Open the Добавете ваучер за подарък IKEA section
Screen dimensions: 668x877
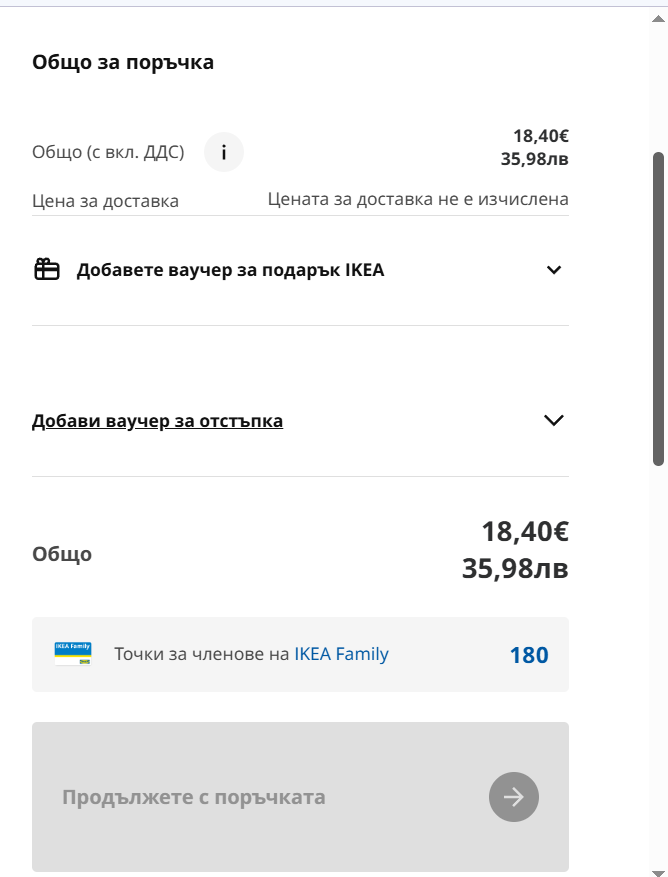(230, 270)
